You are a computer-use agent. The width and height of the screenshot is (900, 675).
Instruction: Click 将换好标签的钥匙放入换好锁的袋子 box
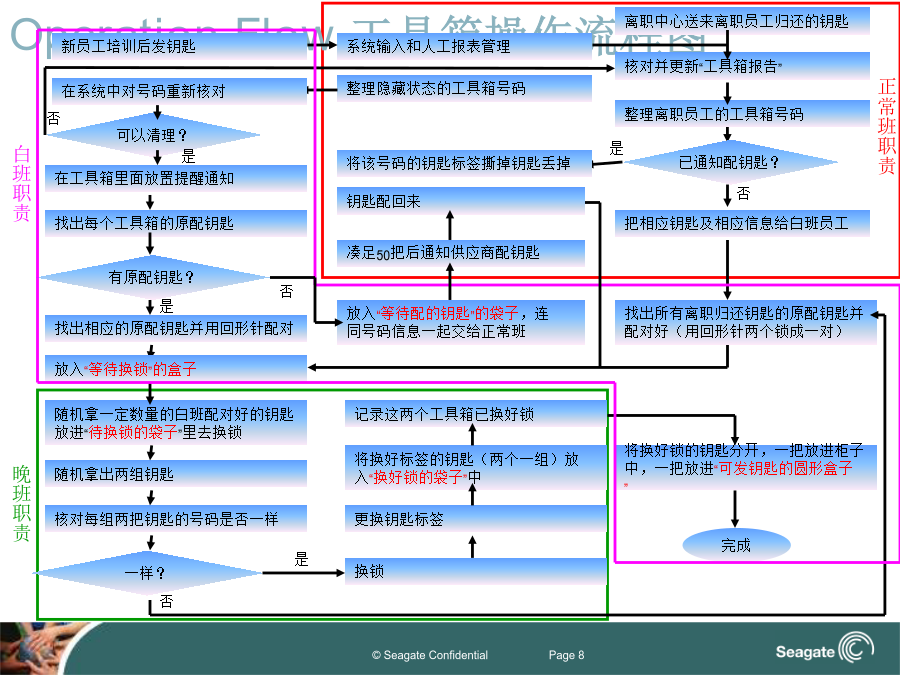(x=476, y=468)
